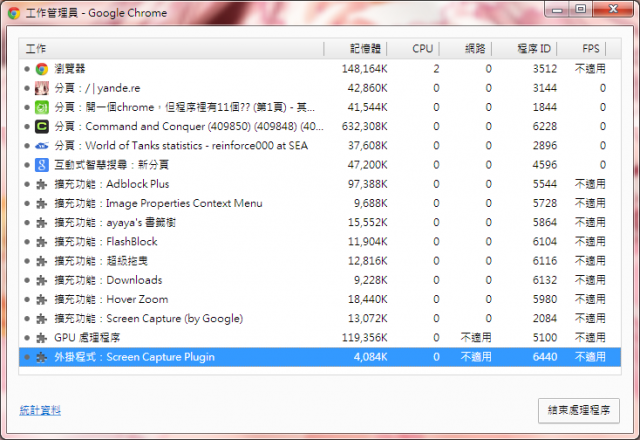Click the Screen Capture (by Google) extension icon
640x440 pixels.
click(x=42, y=319)
